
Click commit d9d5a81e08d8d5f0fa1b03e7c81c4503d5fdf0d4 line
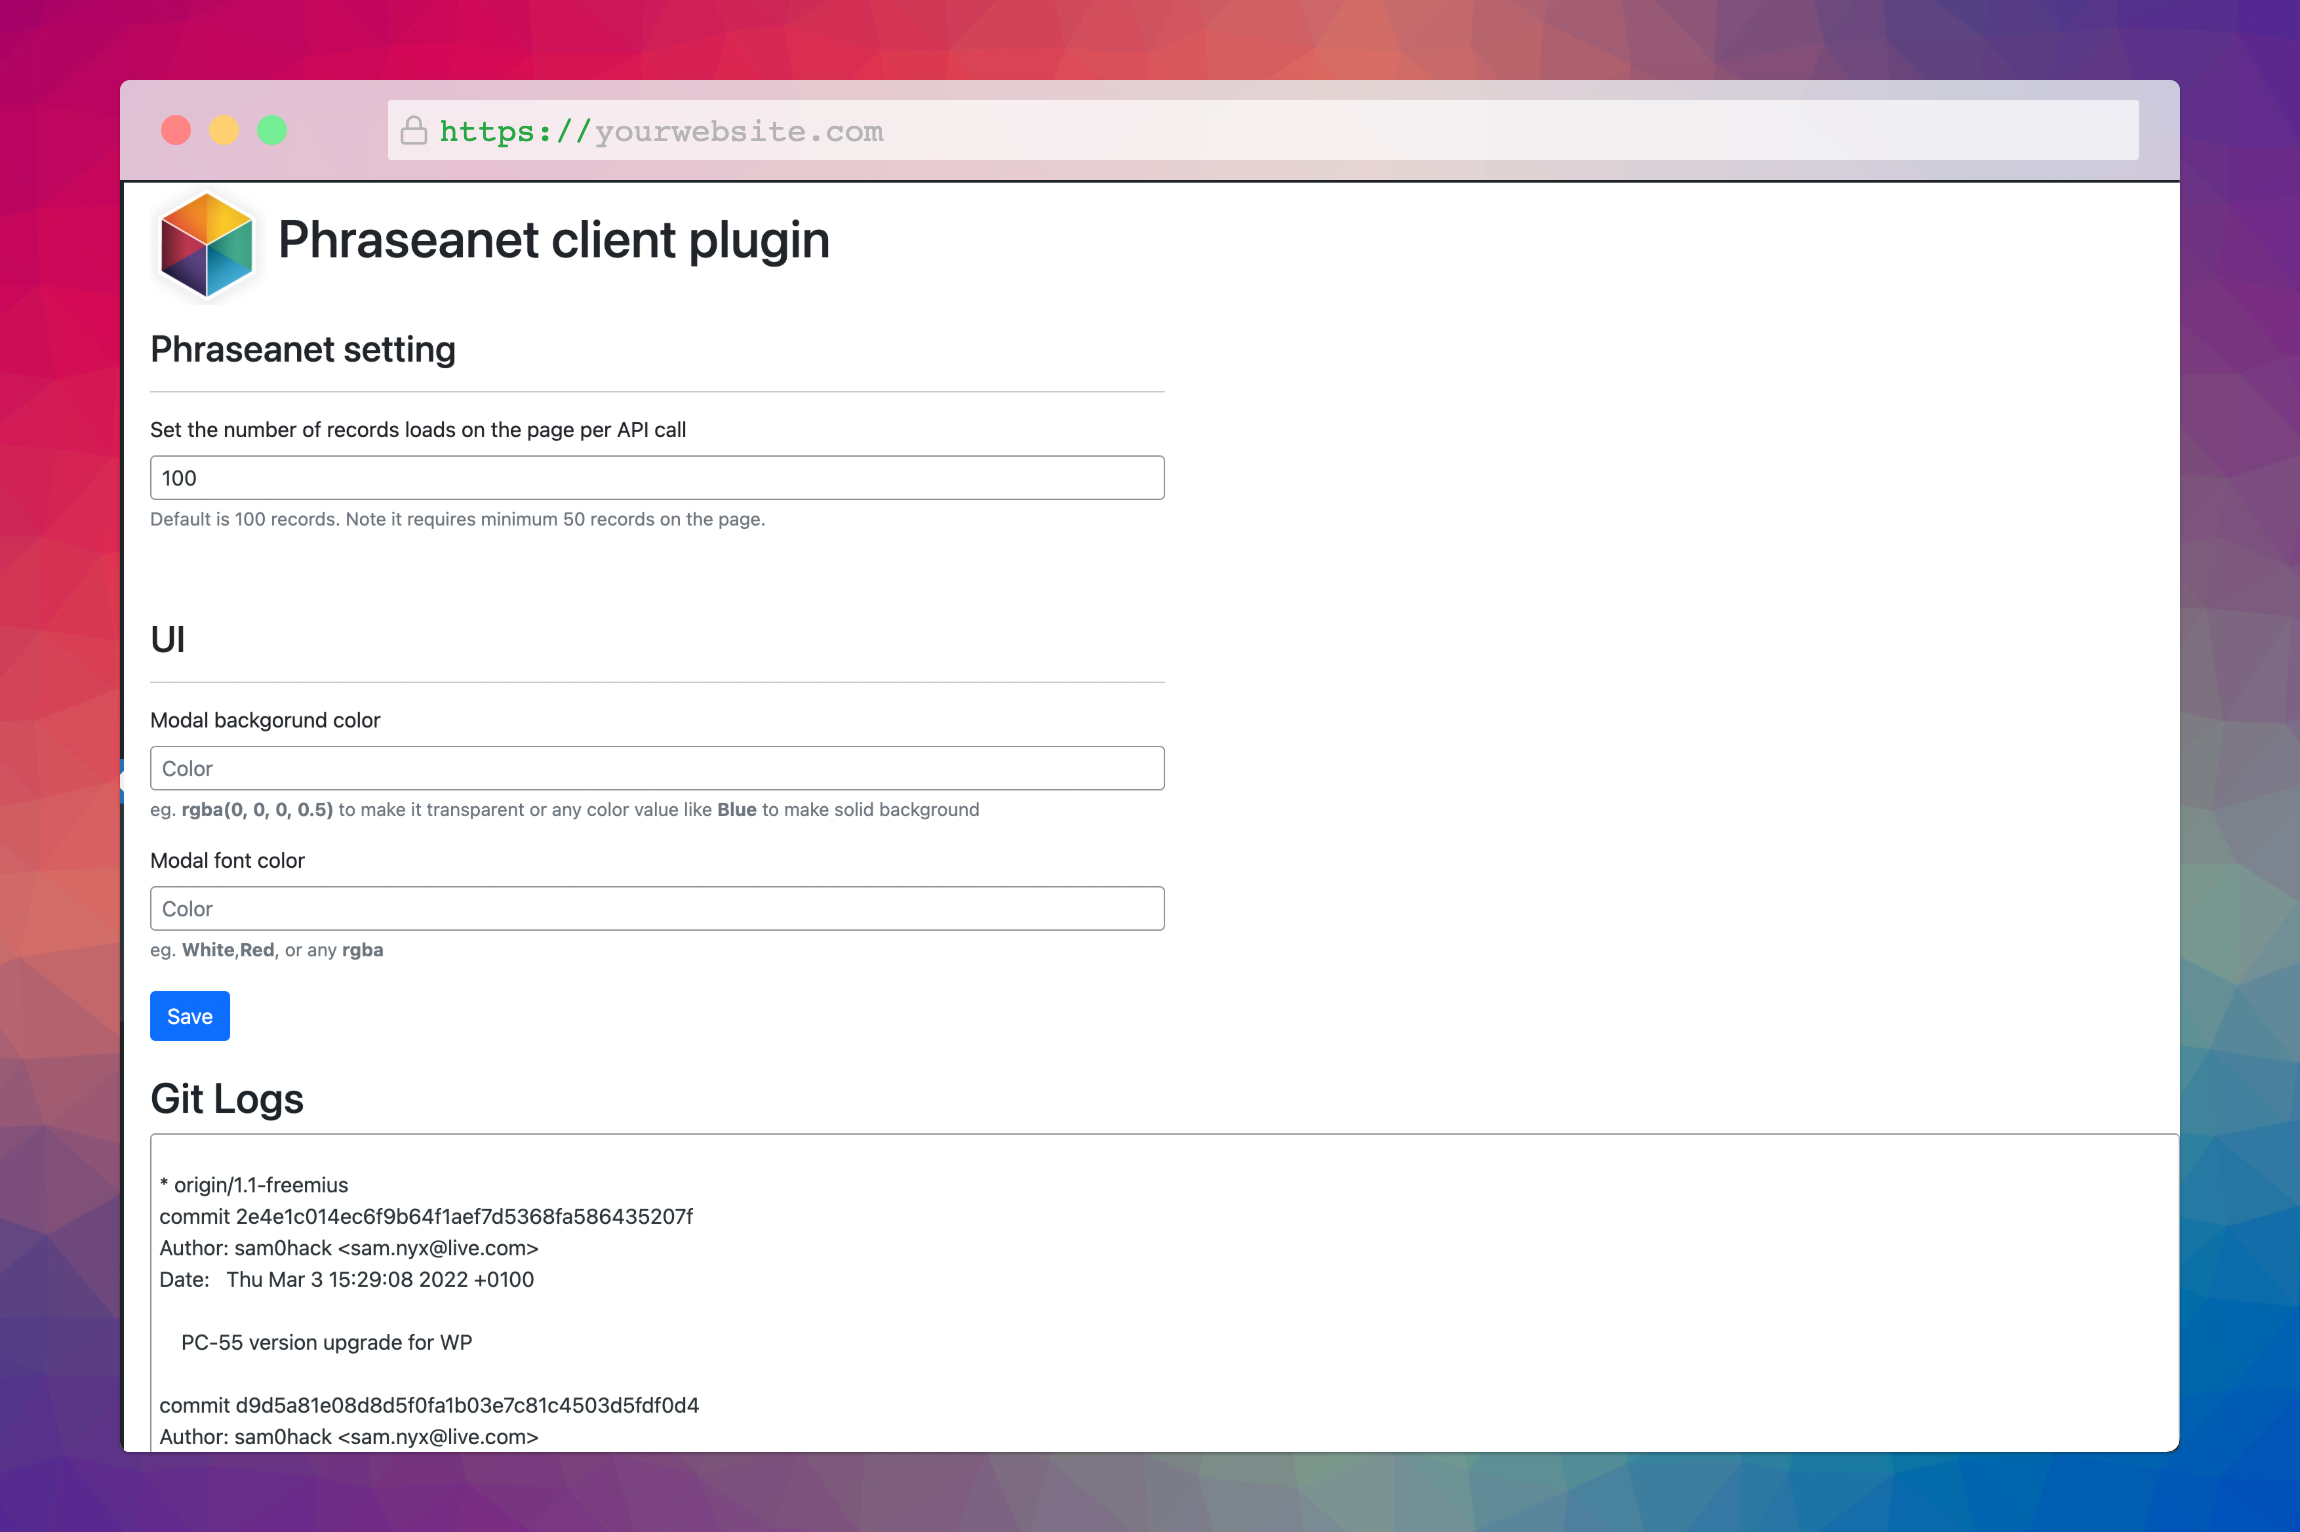click(x=429, y=1405)
